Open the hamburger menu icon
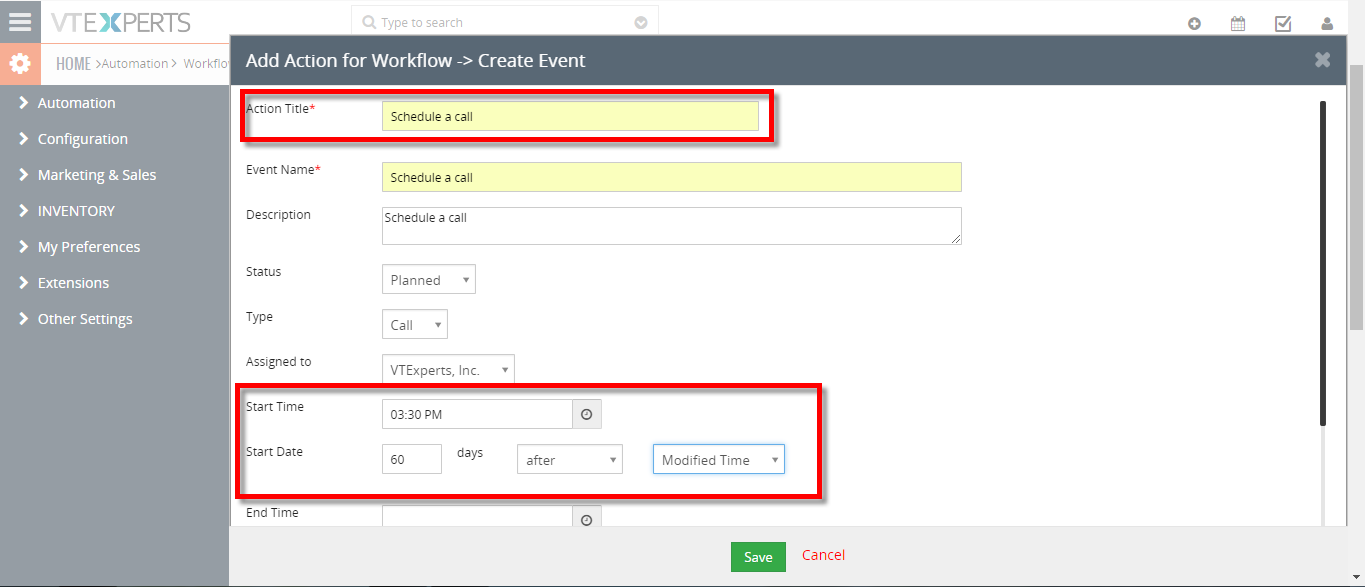Viewport: 1365px width, 587px height. tap(20, 21)
